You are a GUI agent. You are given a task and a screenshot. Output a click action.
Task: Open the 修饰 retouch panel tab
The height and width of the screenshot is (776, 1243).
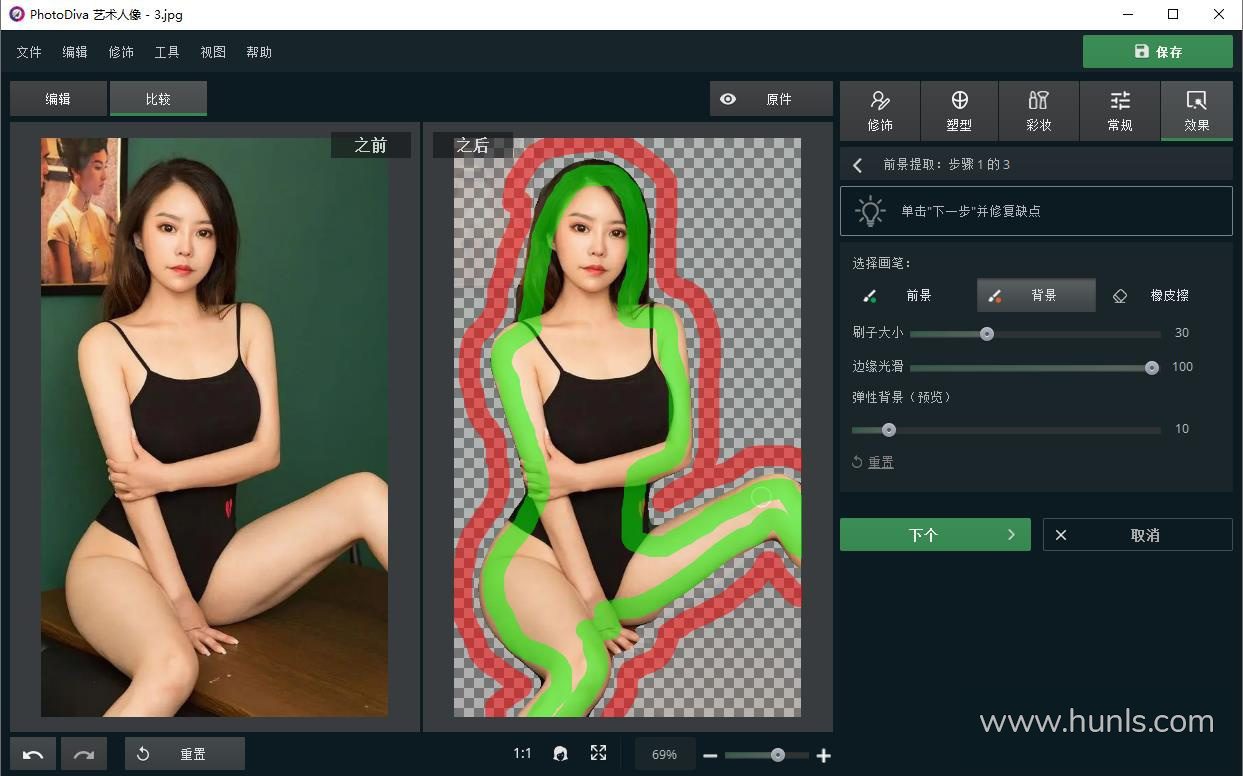880,111
